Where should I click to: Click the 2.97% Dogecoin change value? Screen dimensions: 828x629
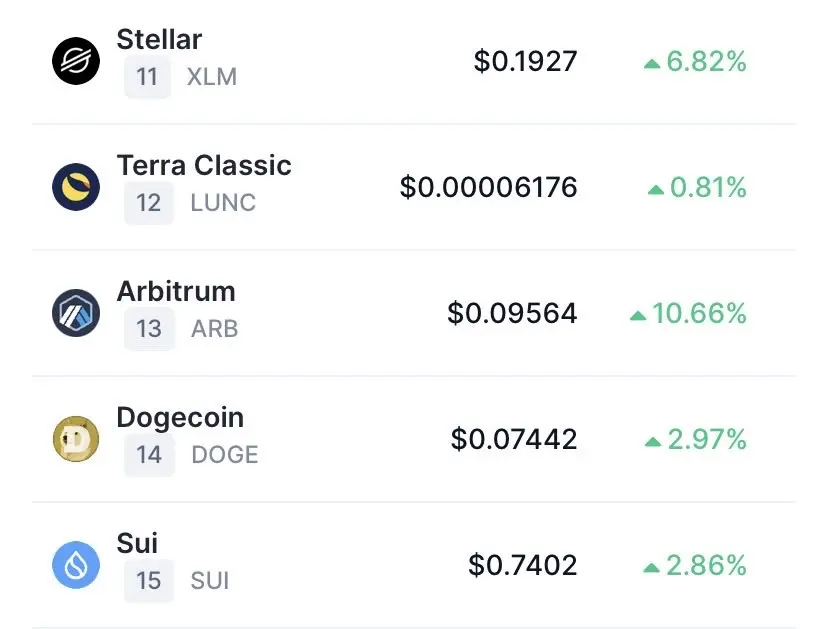pos(707,439)
